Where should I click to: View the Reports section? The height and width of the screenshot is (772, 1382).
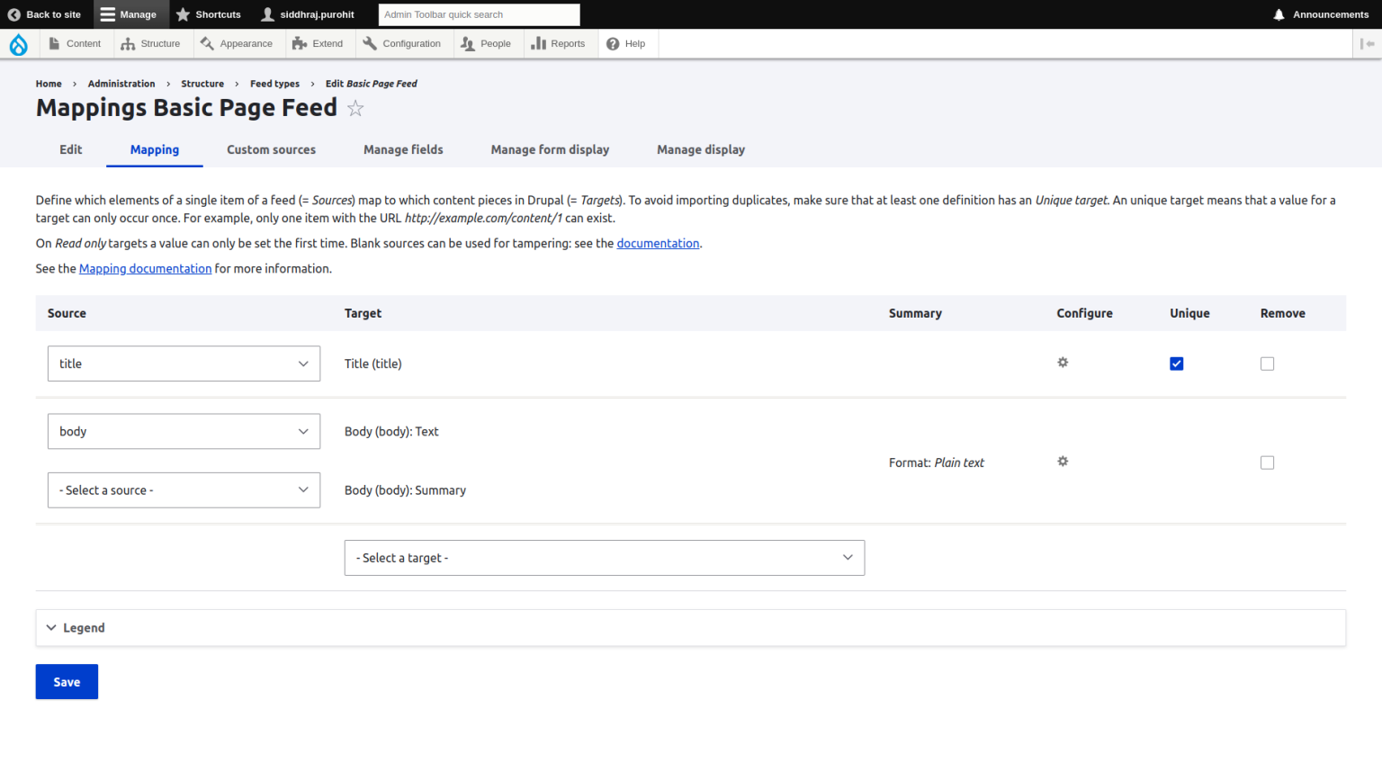tap(558, 43)
